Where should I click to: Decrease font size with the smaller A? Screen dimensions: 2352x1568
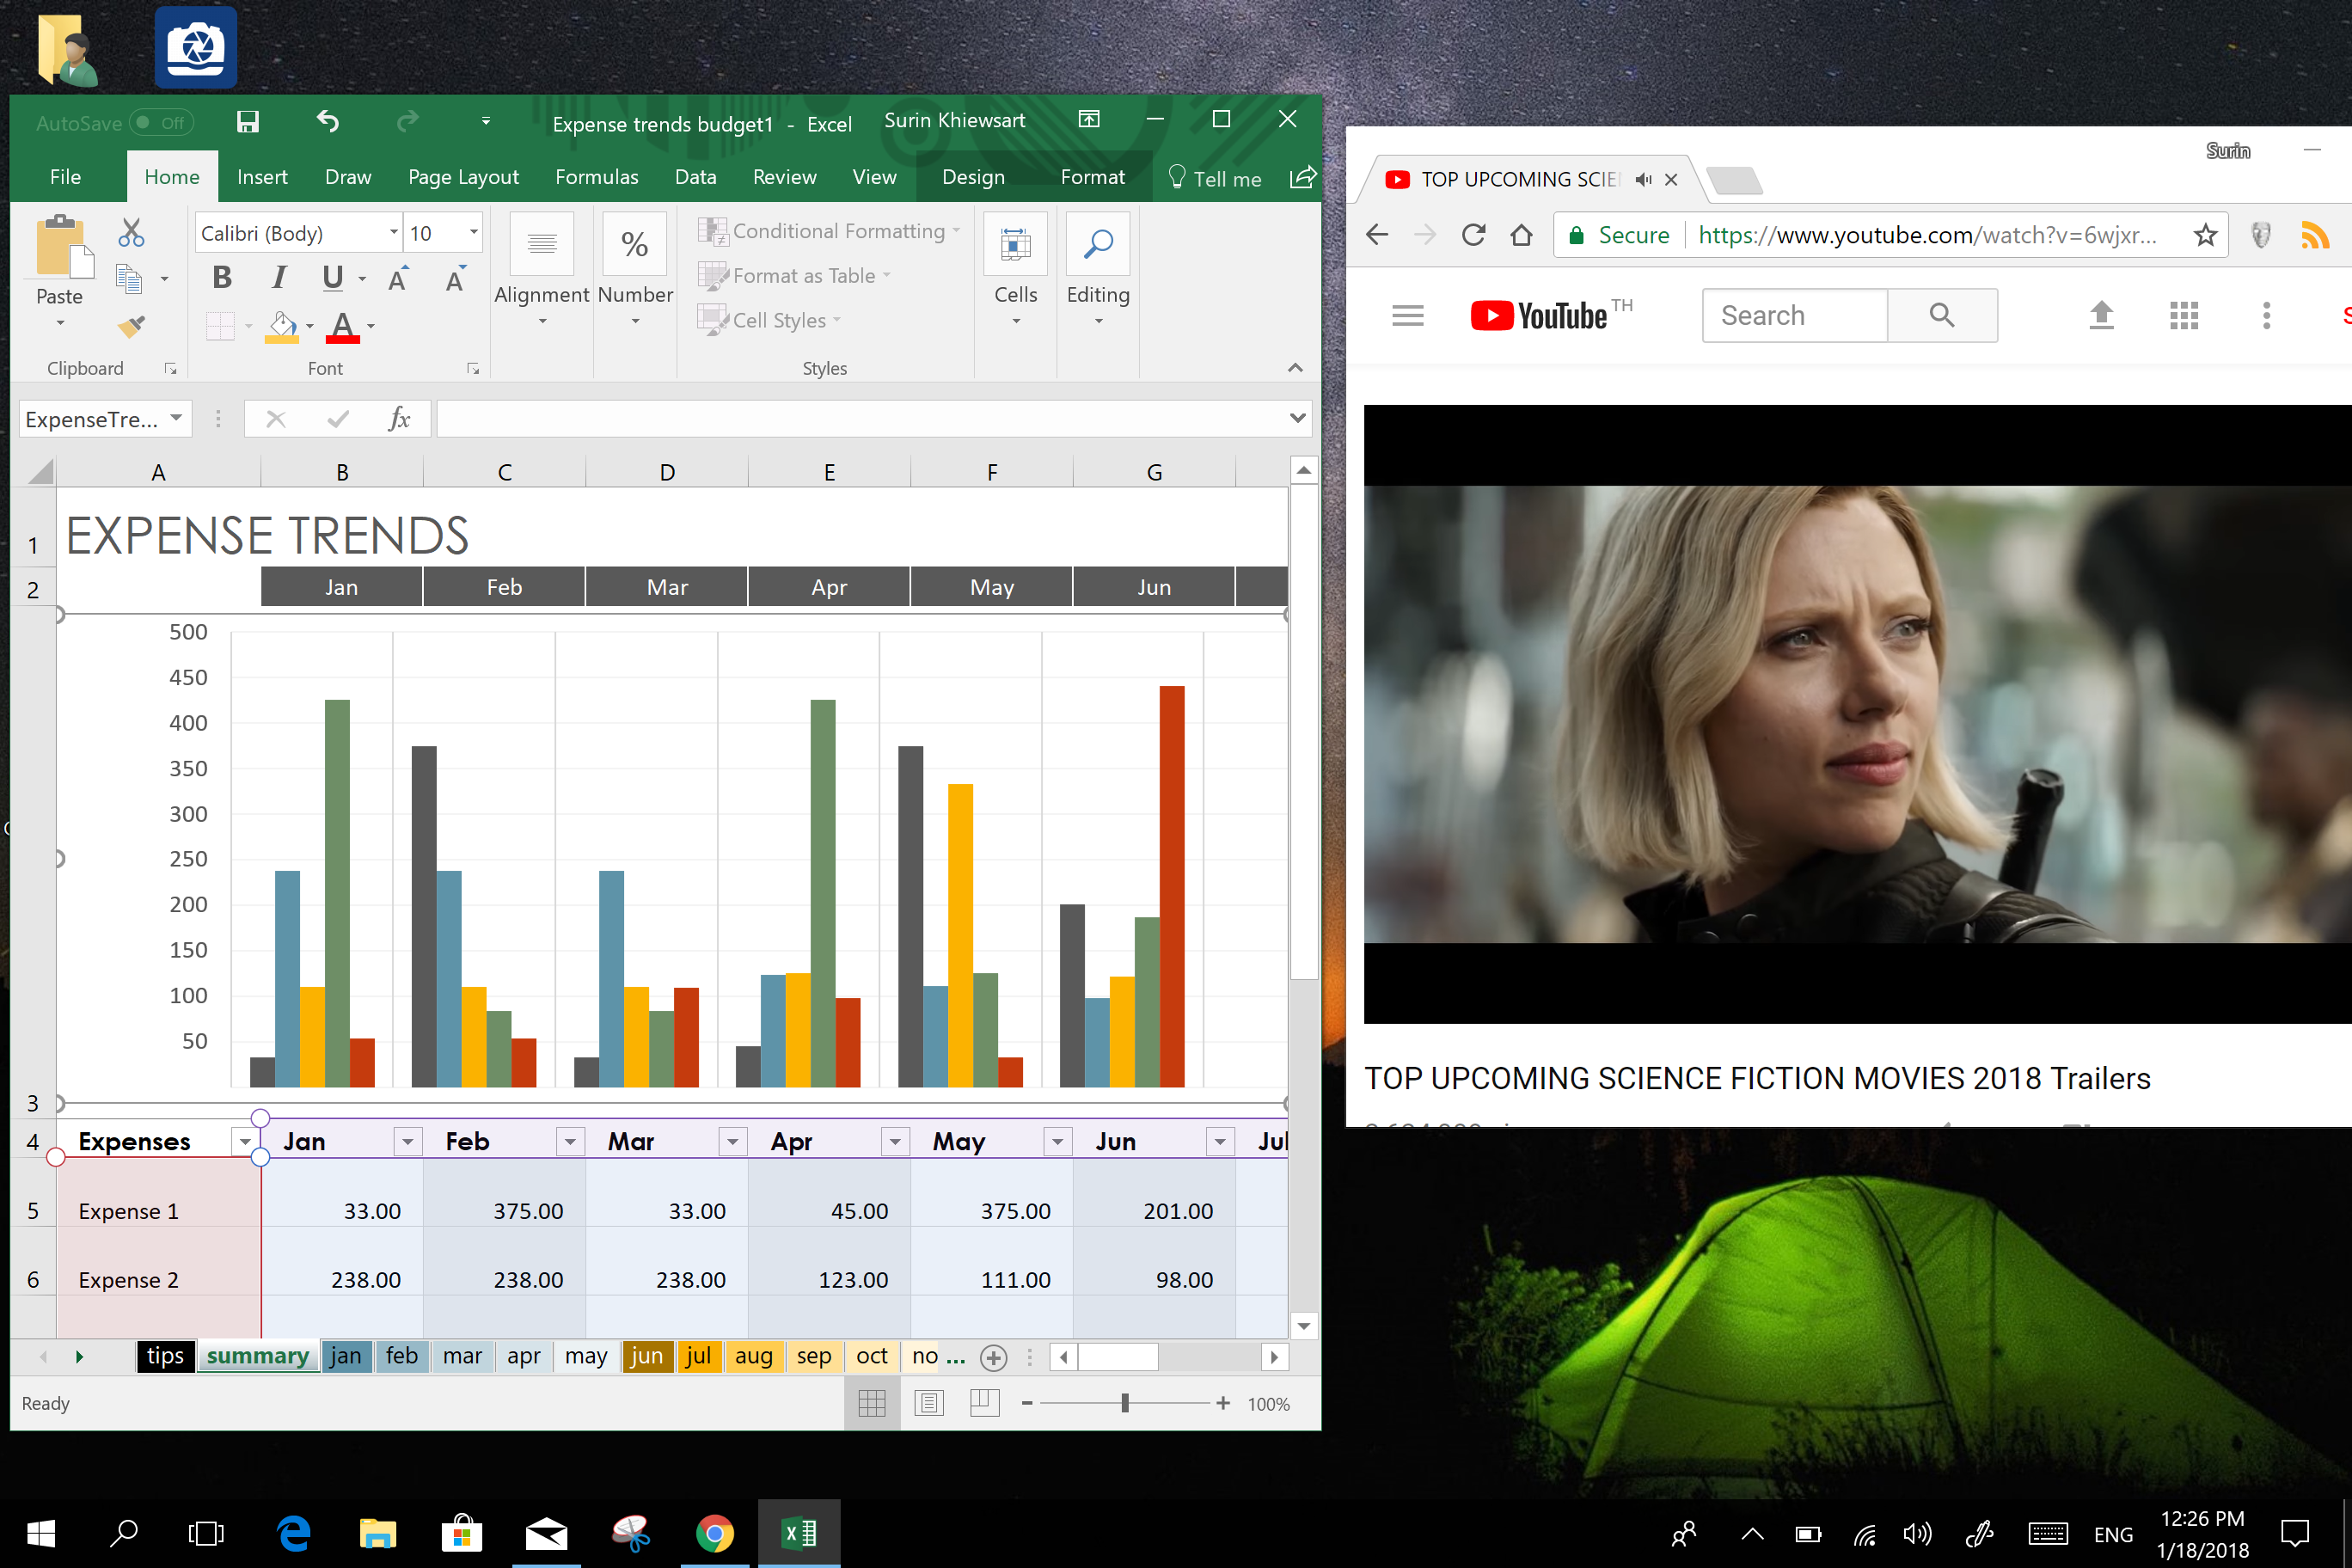tap(456, 279)
